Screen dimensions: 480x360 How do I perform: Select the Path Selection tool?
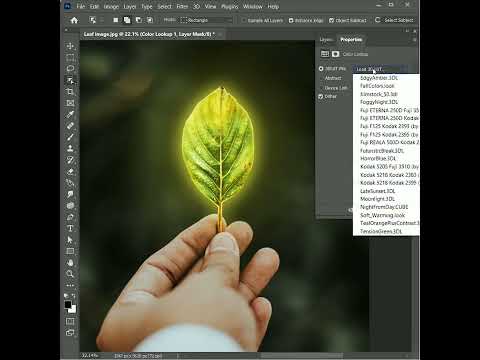pos(70,240)
